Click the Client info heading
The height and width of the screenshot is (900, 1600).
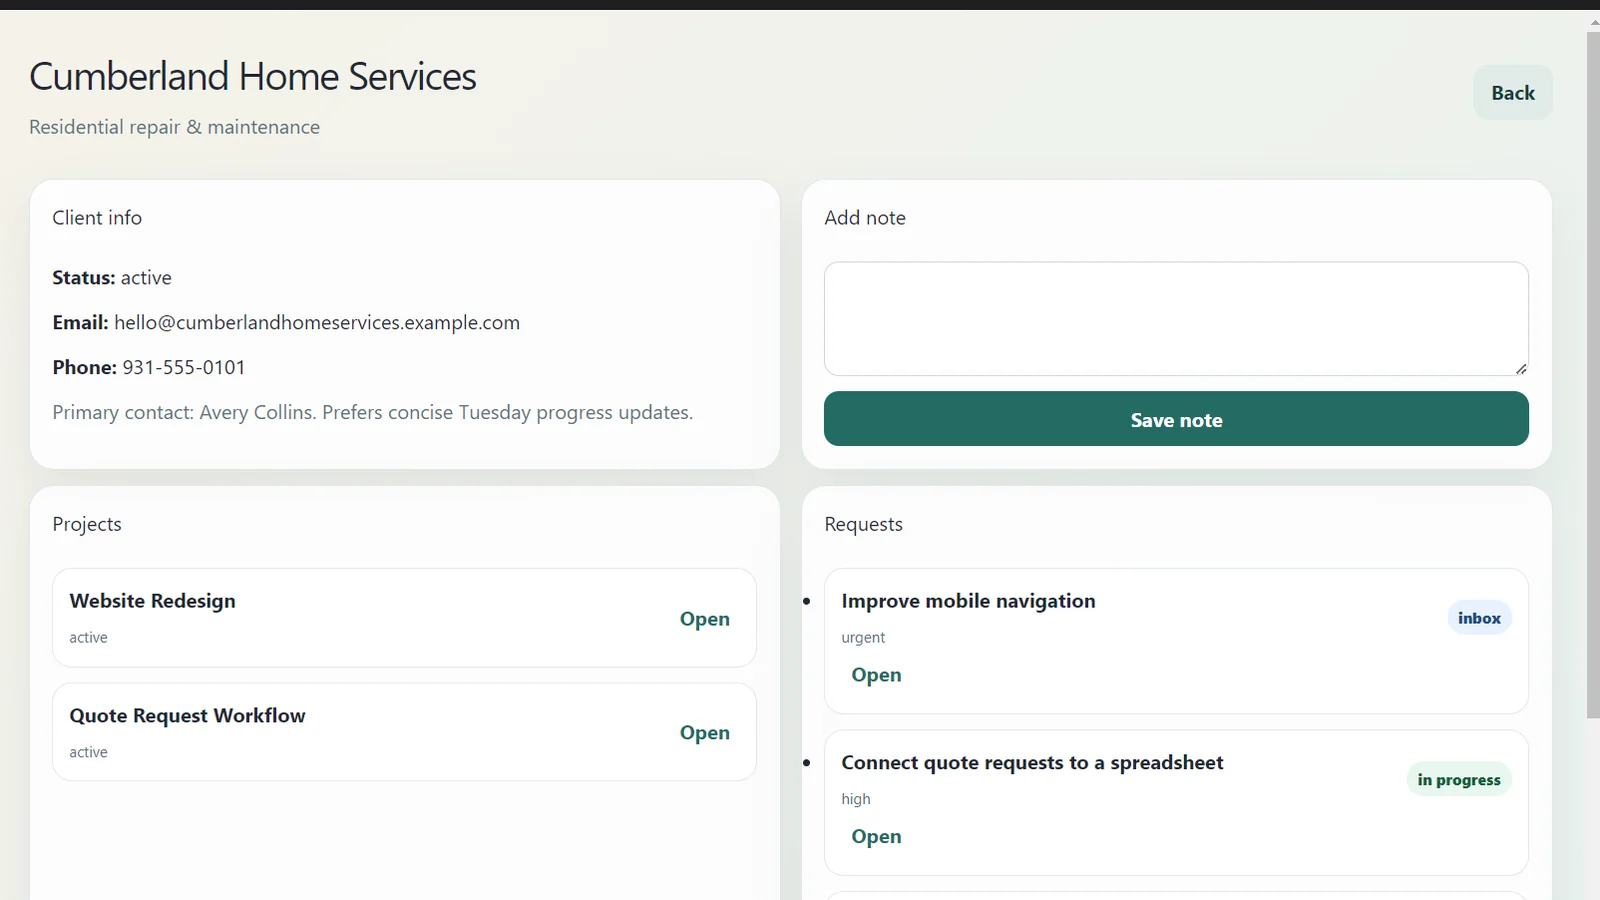tap(97, 218)
